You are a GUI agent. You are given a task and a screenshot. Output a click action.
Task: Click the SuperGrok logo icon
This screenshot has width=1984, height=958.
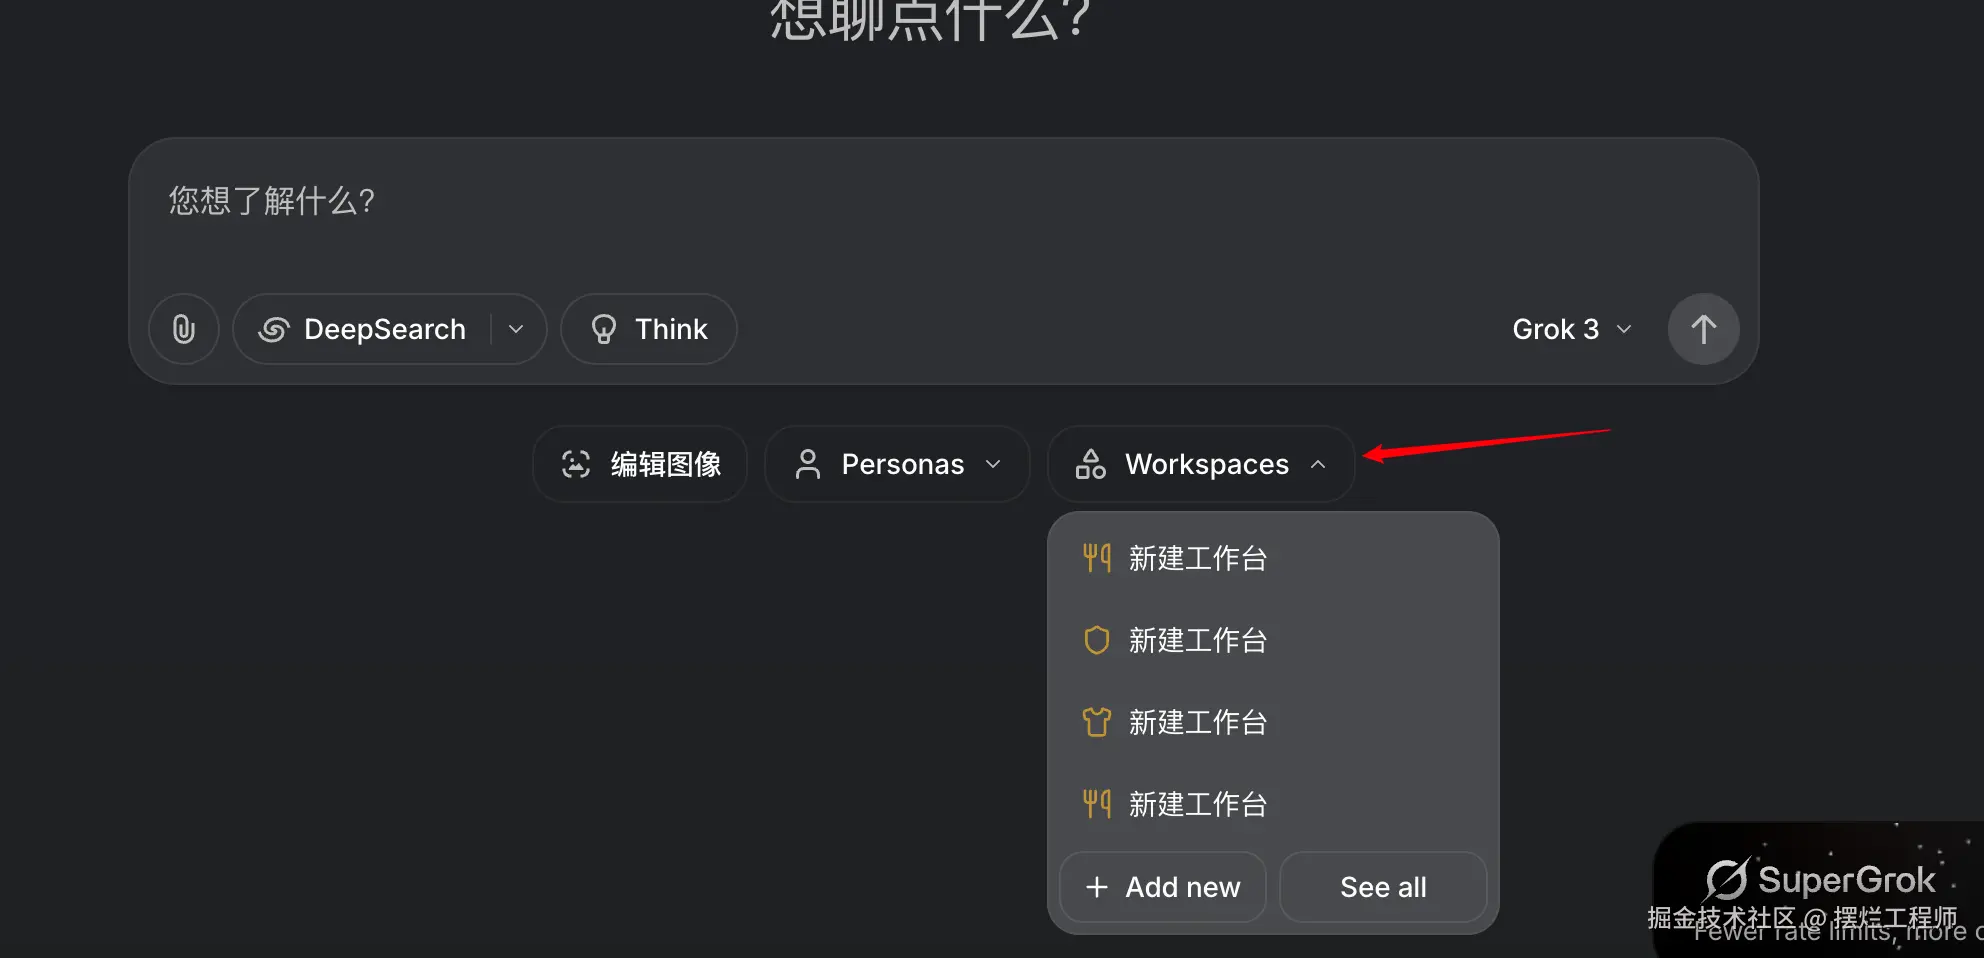(x=1727, y=879)
